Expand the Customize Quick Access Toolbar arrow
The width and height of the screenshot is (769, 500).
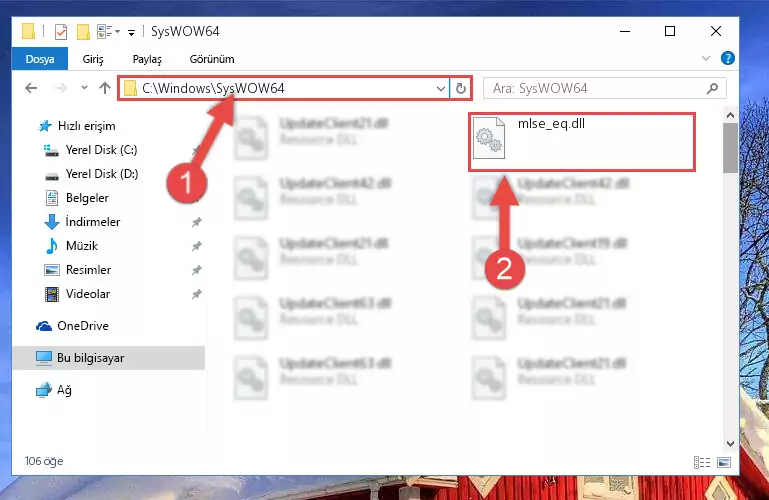coord(131,33)
